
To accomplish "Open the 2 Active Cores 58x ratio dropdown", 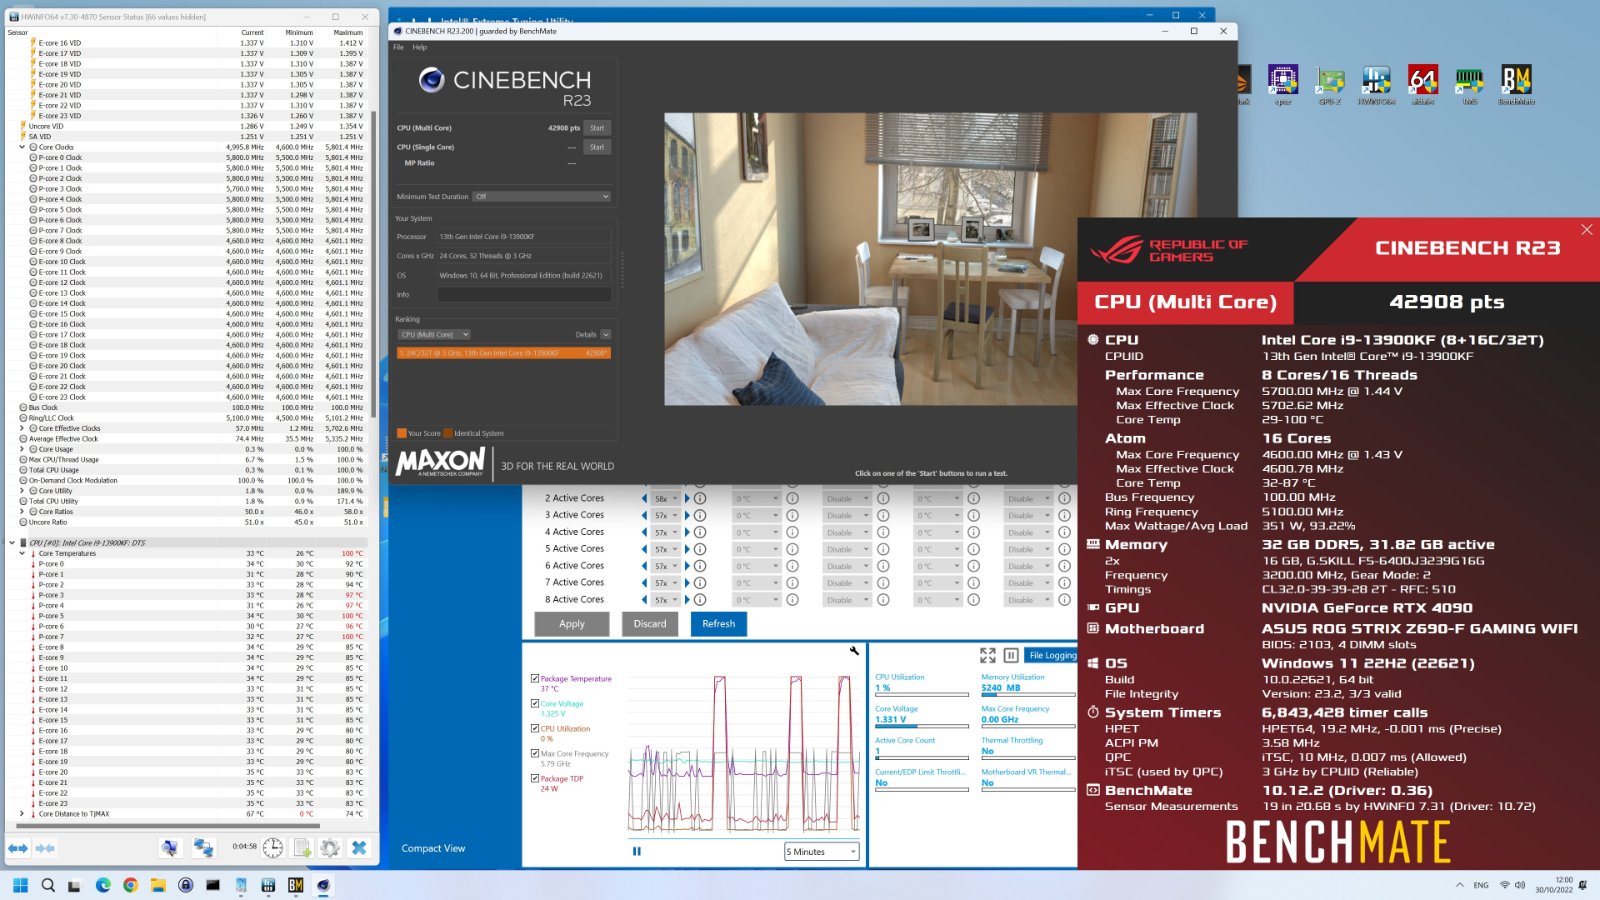I will [x=666, y=498].
